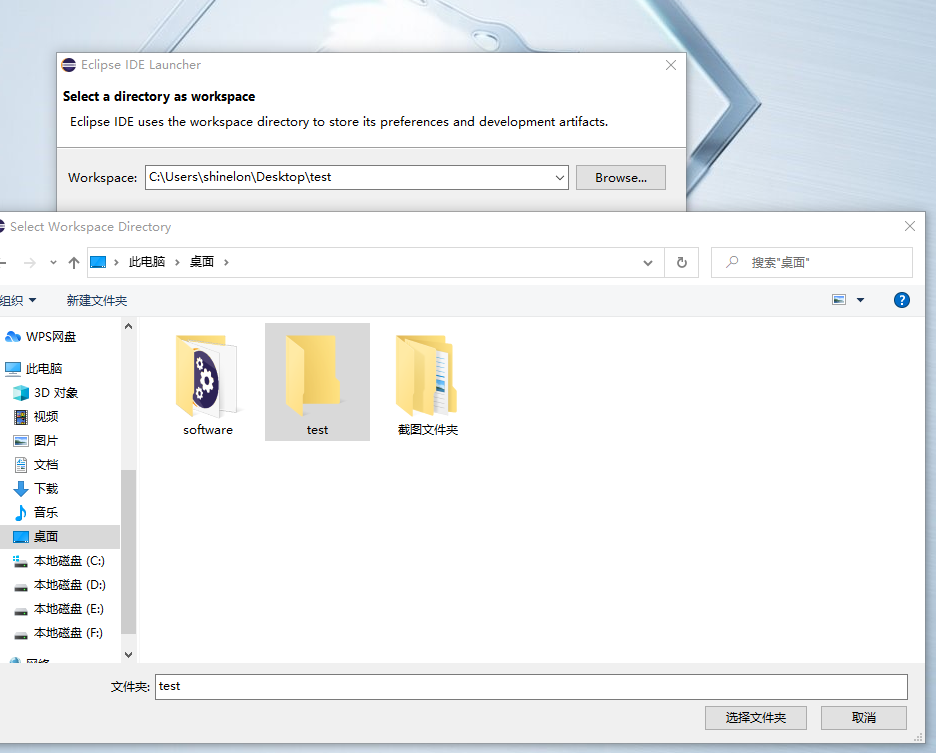The image size is (936, 753).
Task: Select 3D 对象 in the sidebar
Action: (x=46, y=393)
